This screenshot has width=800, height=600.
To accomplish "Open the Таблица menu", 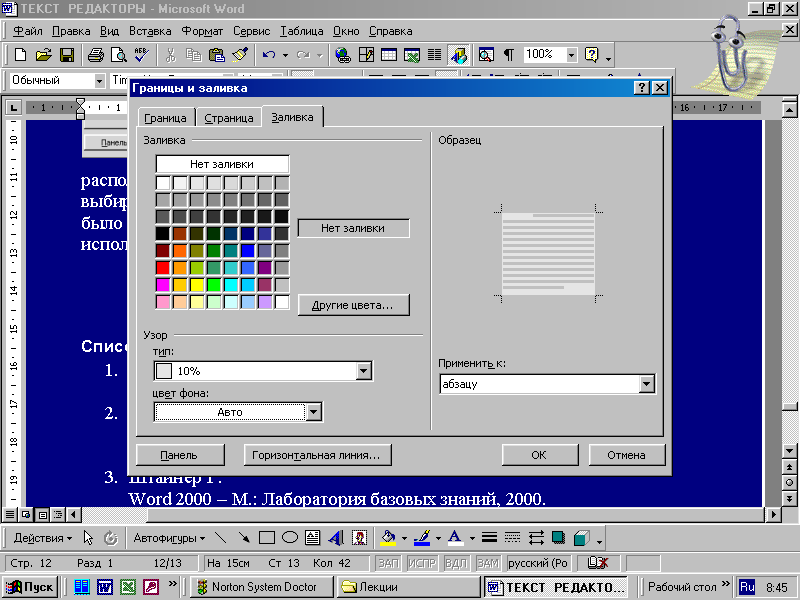I will click(x=302, y=31).
